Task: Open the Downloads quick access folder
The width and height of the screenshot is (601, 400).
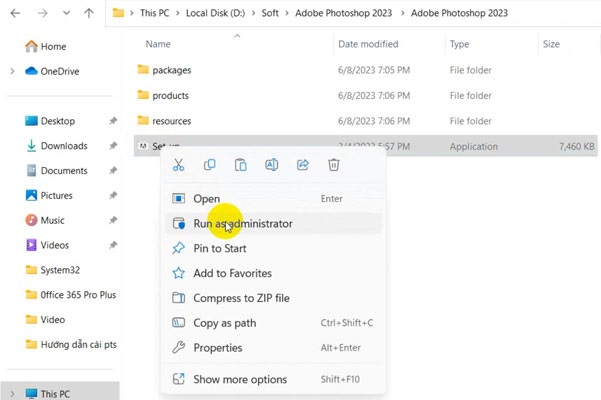Action: click(63, 146)
